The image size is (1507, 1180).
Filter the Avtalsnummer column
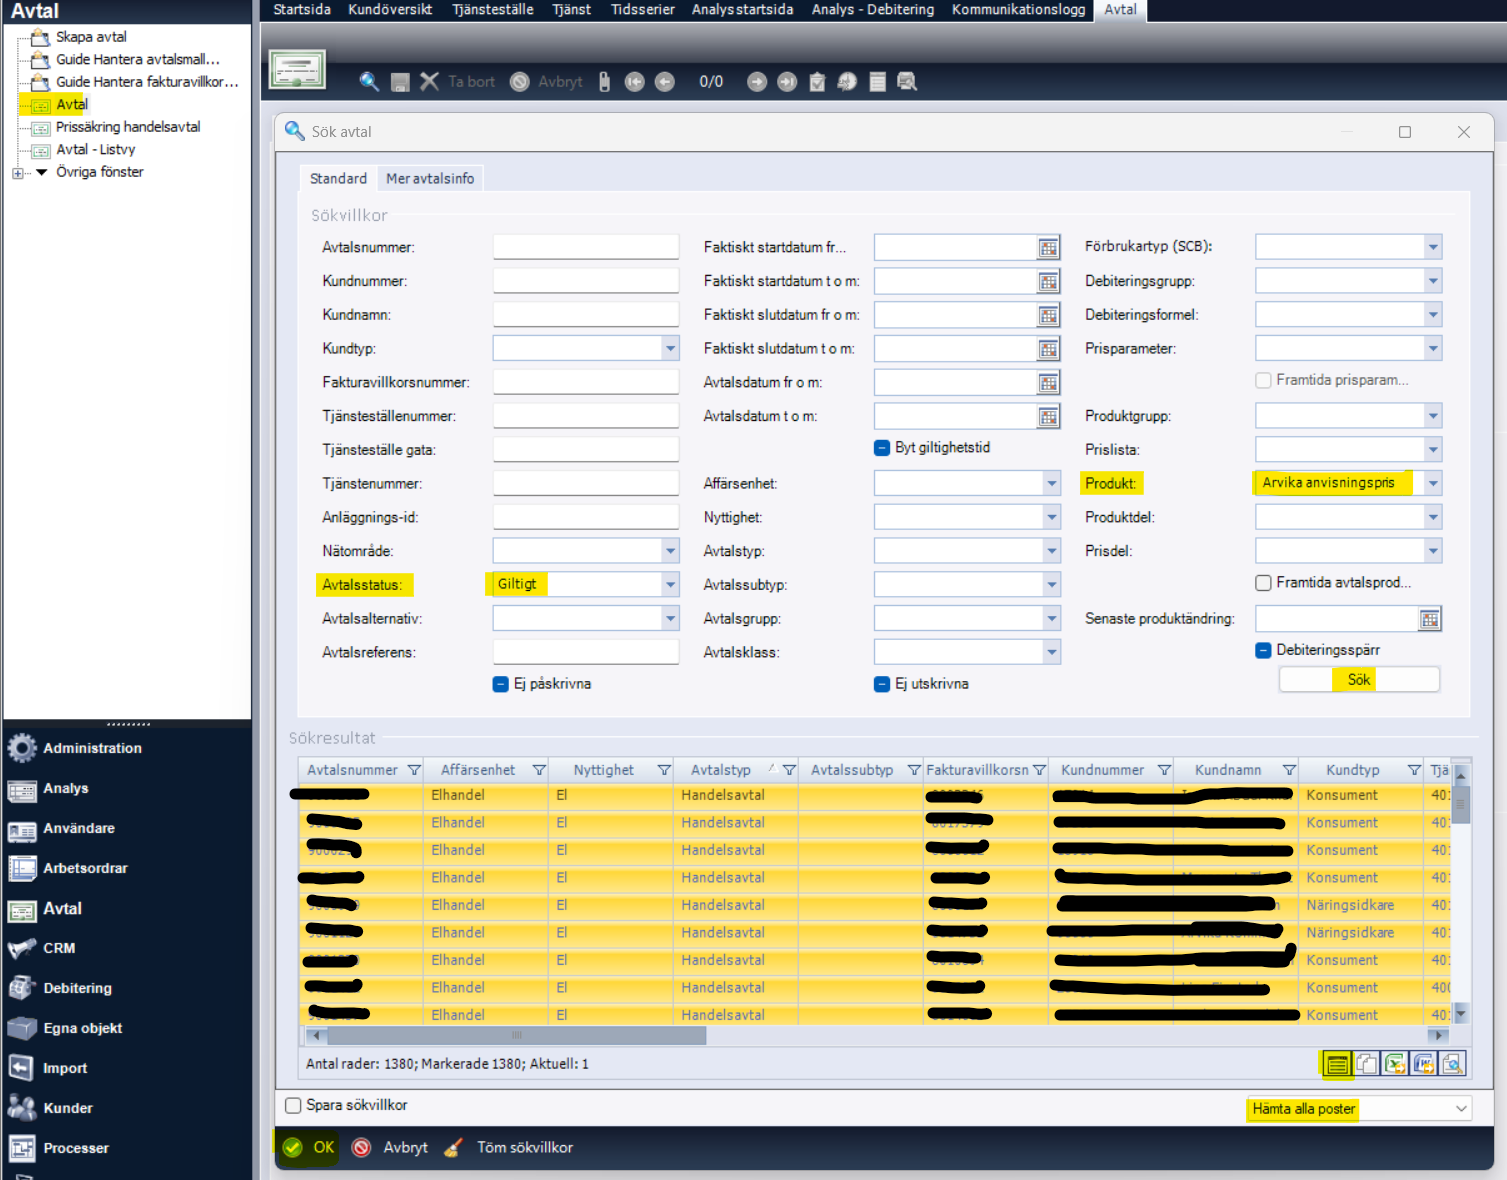click(414, 770)
